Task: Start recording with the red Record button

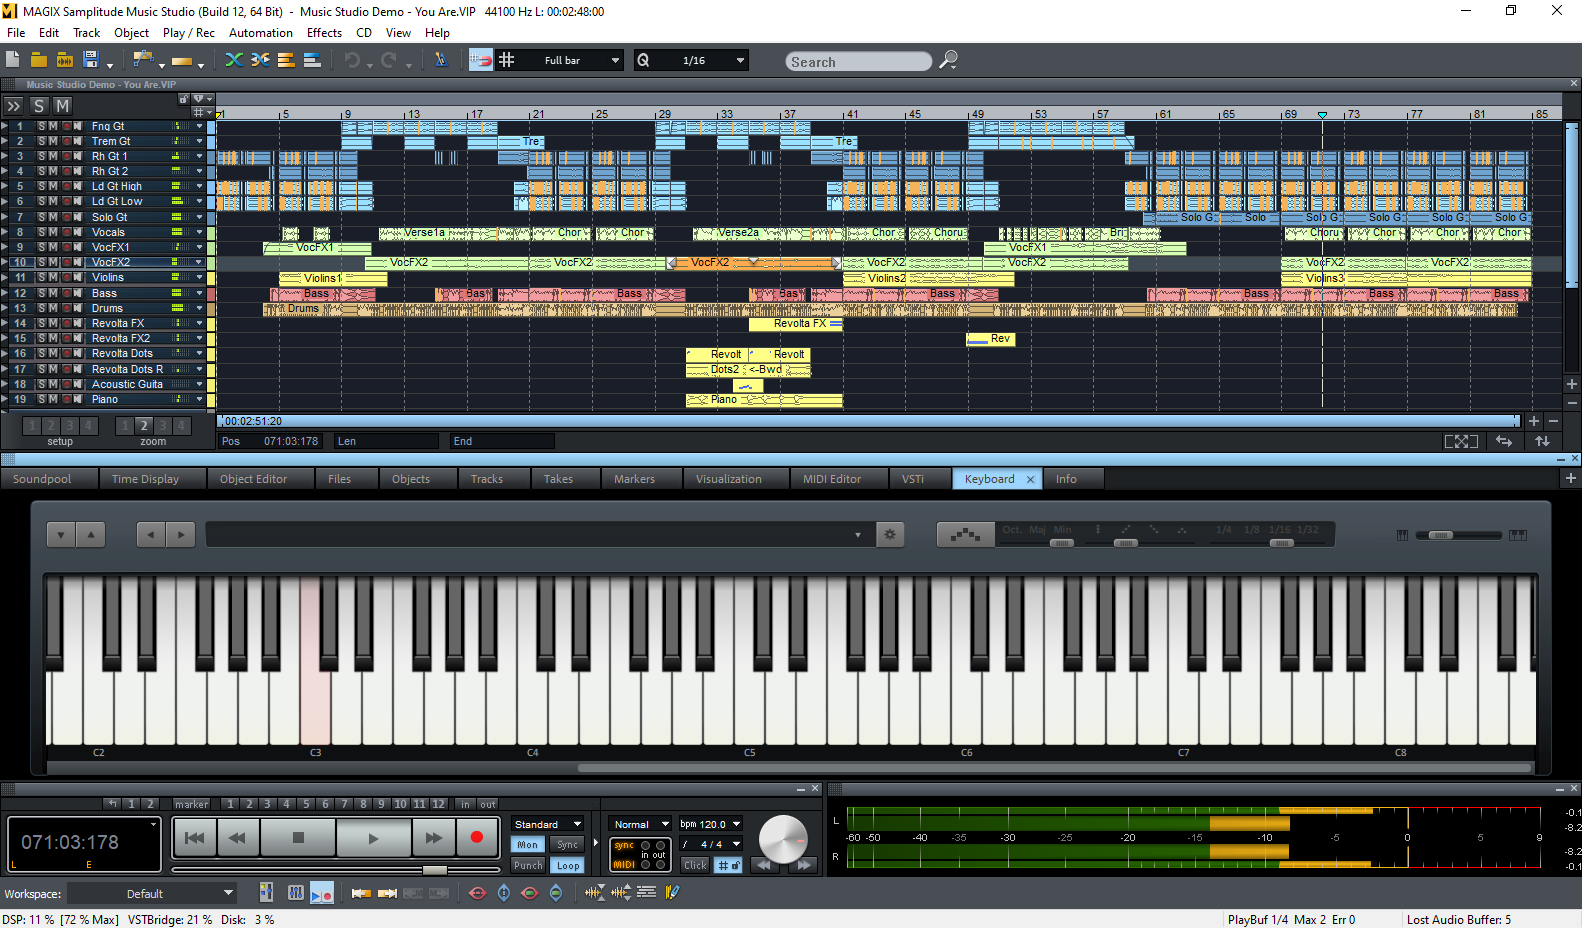Action: point(477,837)
